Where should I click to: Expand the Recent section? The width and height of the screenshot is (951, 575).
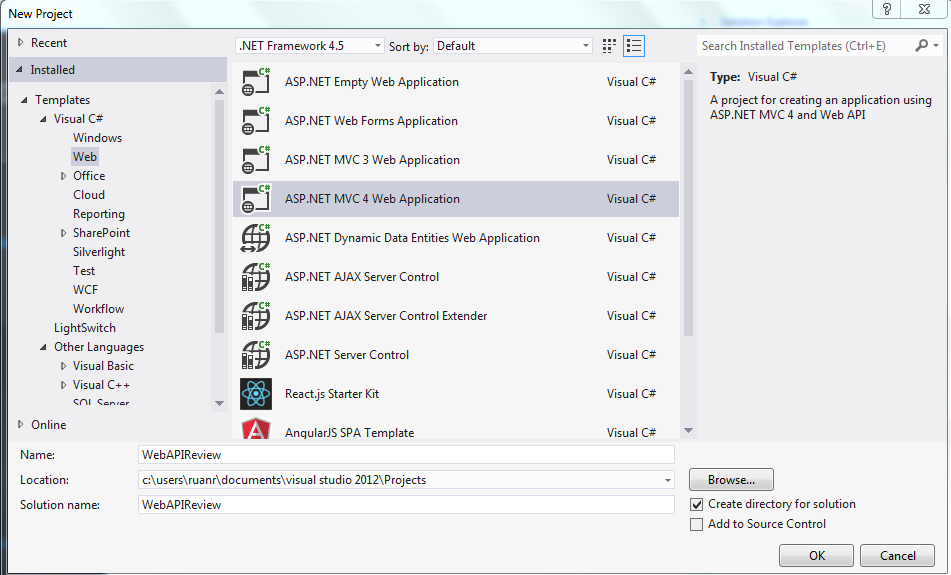pyautogui.click(x=21, y=42)
